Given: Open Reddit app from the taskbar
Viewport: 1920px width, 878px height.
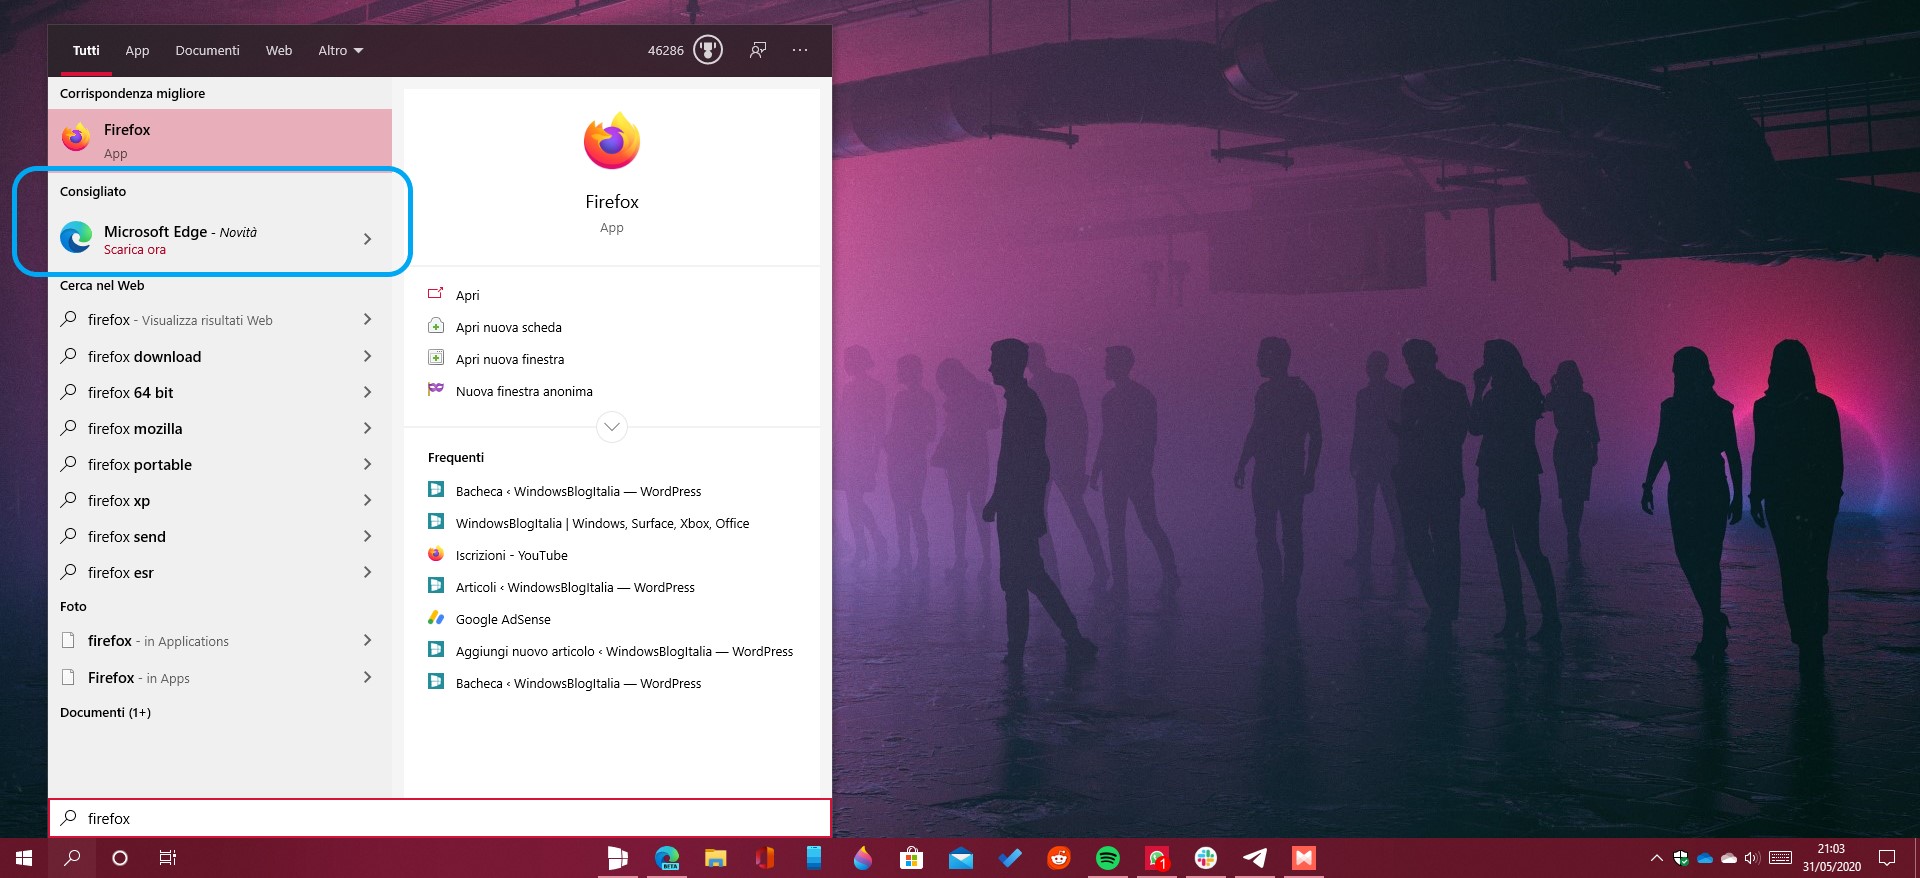Looking at the screenshot, I should coord(1059,857).
